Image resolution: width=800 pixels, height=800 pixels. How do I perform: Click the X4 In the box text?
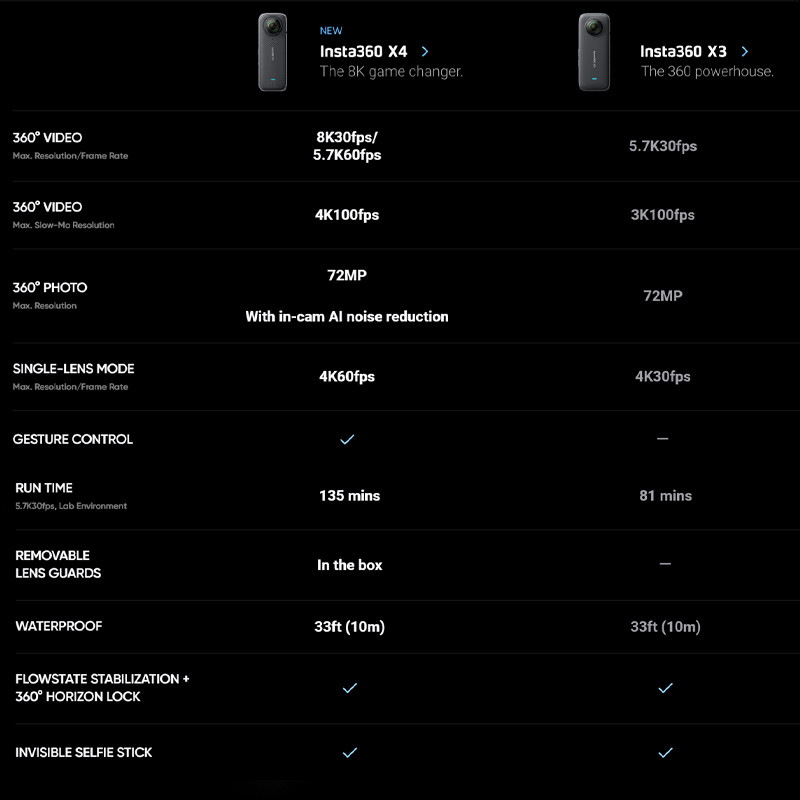coord(349,565)
